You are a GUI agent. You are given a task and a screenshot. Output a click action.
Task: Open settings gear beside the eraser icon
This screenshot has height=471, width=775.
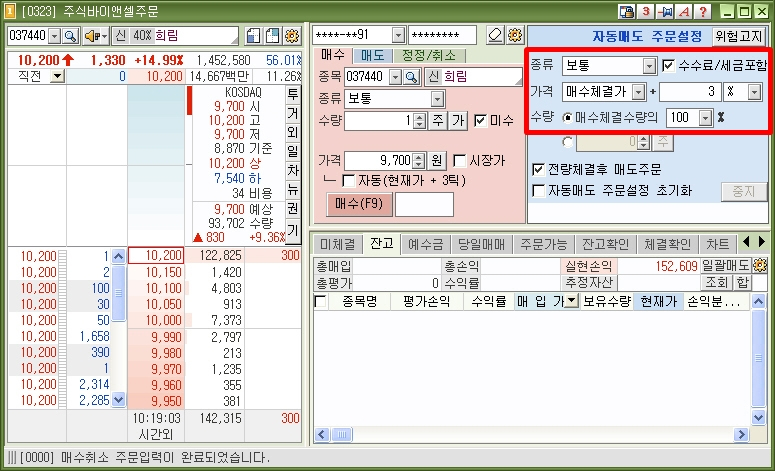coord(516,35)
